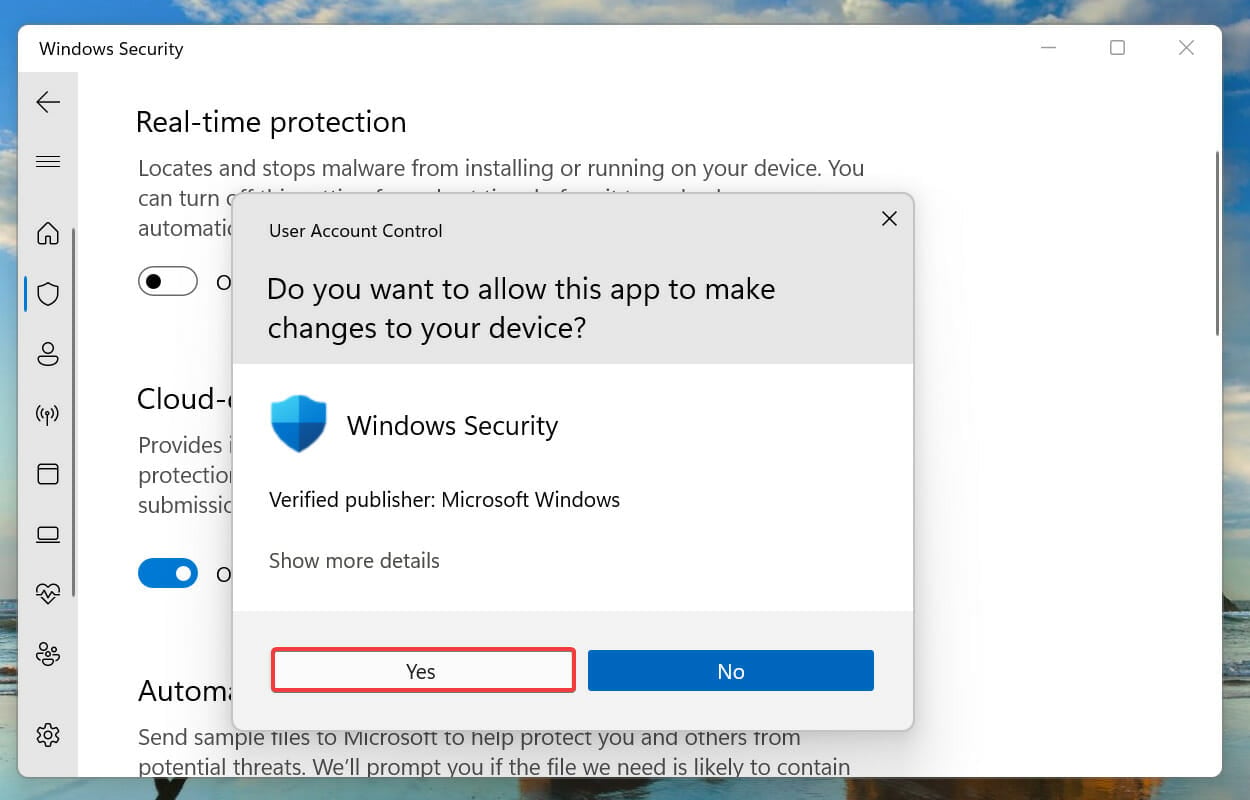This screenshot has width=1250, height=800.
Task: Open Settings gear icon in sidebar
Action: click(x=48, y=736)
